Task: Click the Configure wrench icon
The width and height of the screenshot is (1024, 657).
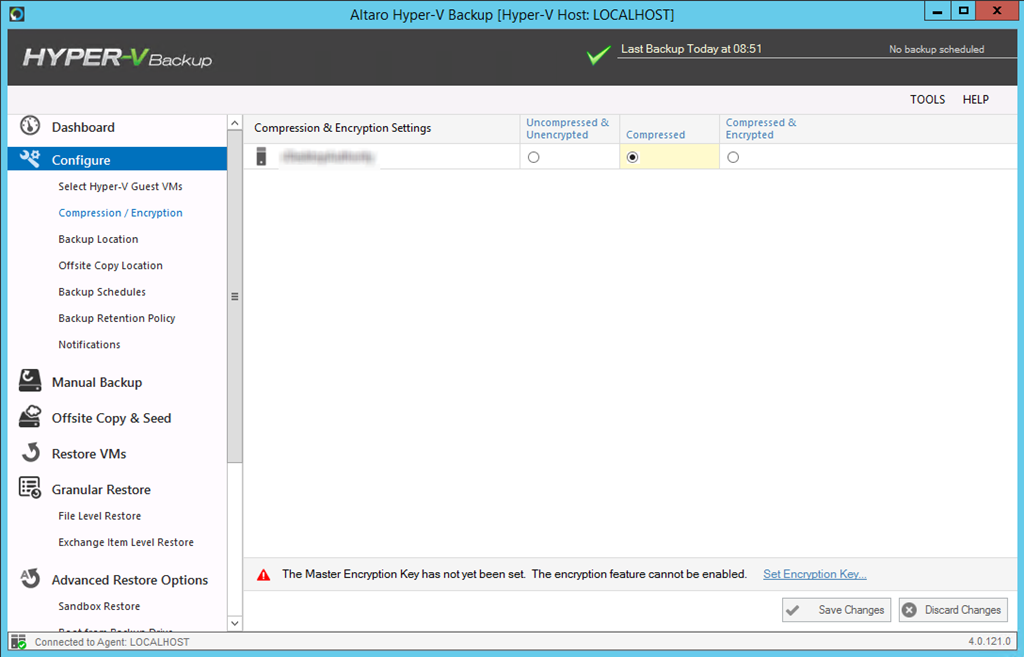Action: pos(29,158)
